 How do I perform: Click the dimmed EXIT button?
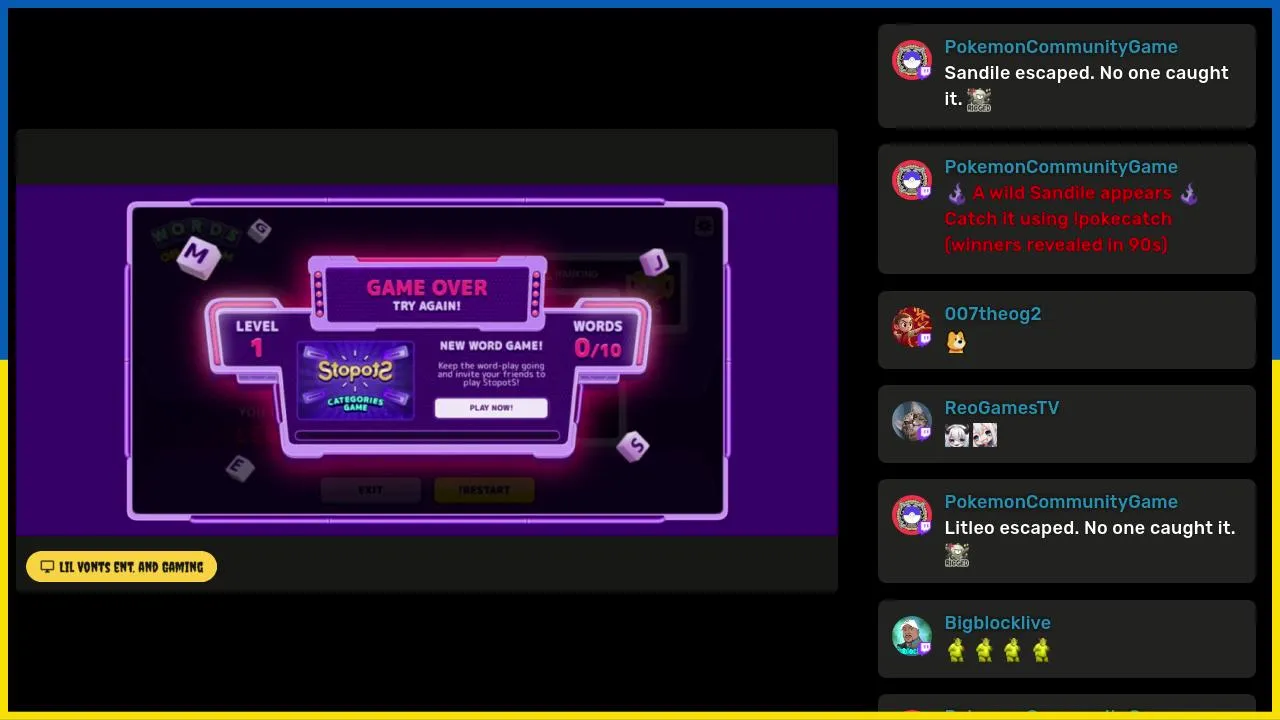point(371,490)
